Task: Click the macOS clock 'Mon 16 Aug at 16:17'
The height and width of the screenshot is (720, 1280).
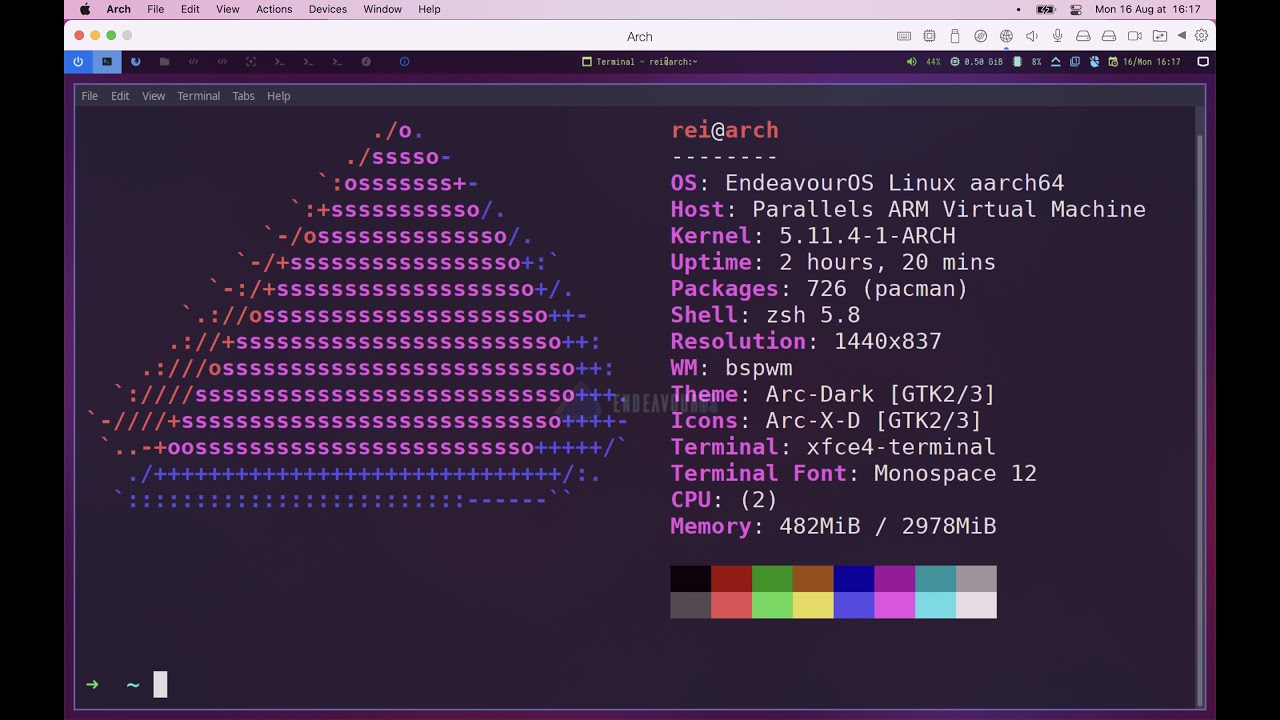Action: (1147, 9)
